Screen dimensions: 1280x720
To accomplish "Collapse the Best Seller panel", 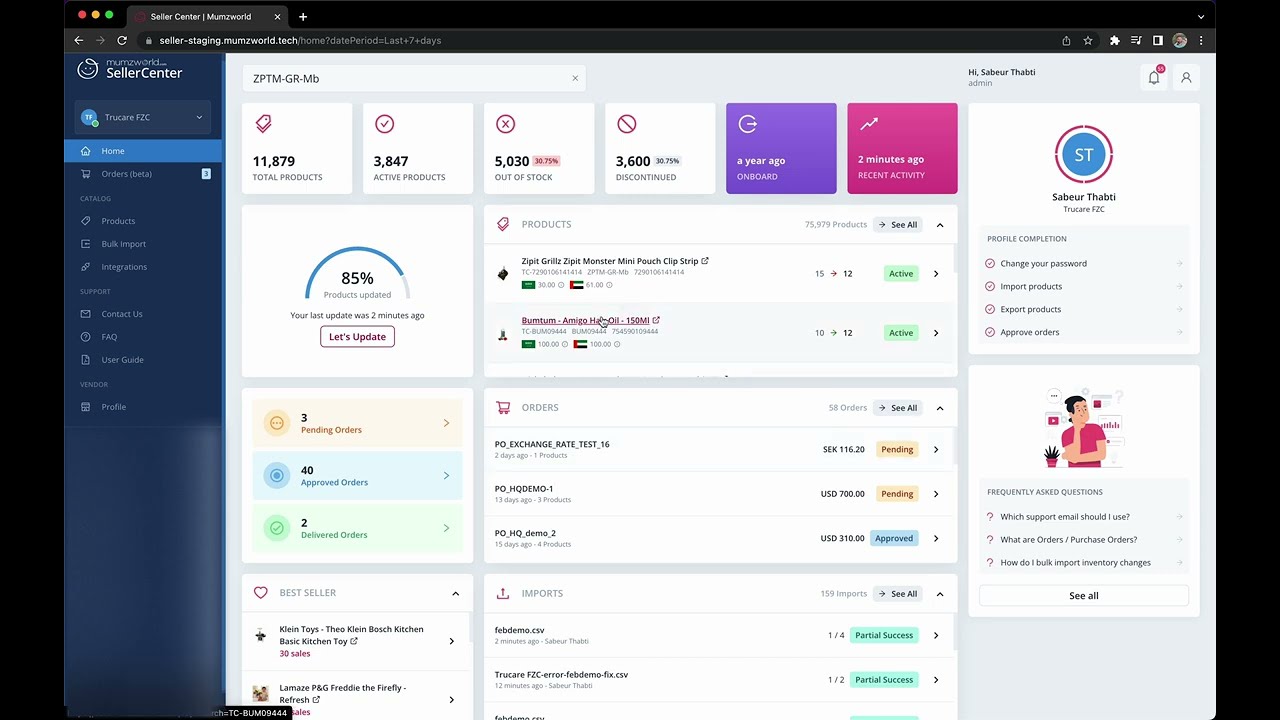I will click(455, 594).
